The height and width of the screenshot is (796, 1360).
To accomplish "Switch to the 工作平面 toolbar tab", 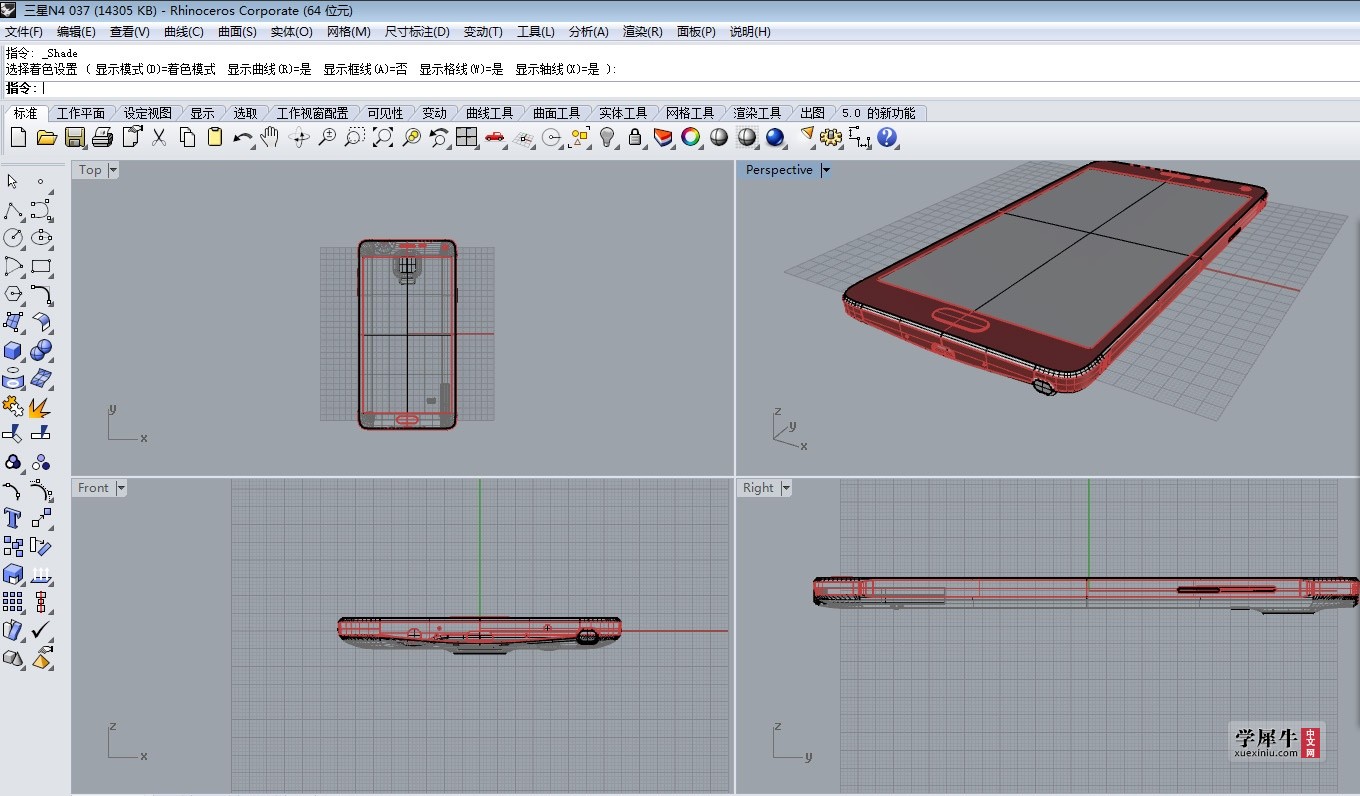I will point(80,113).
